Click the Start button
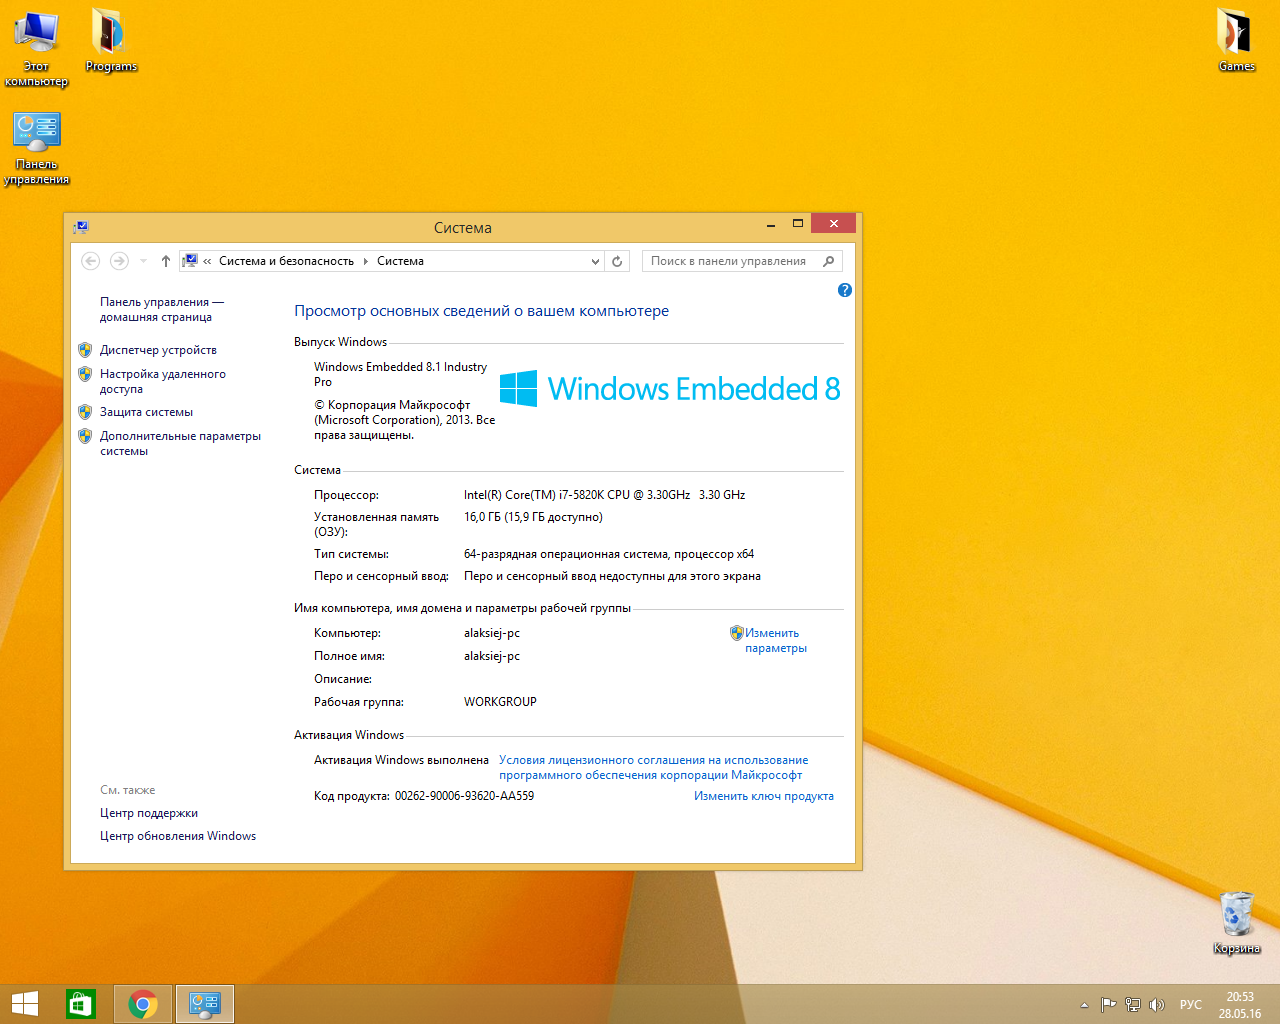This screenshot has width=1280, height=1024. [x=25, y=1004]
